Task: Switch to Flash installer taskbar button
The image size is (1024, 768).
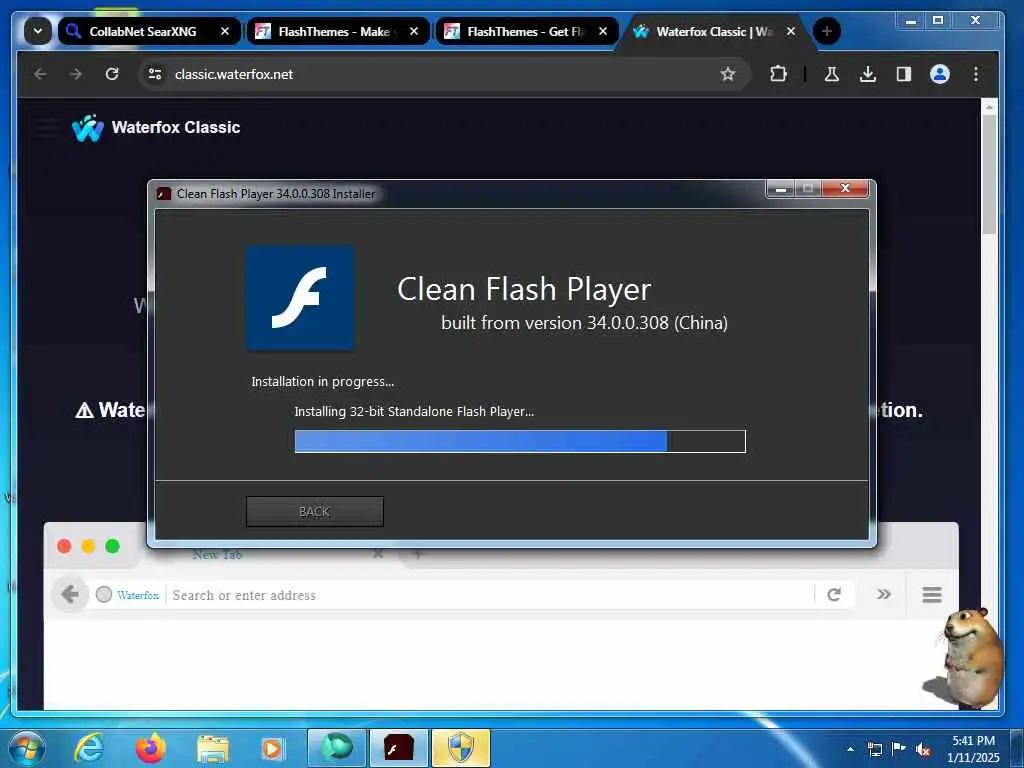Action: pyautogui.click(x=399, y=748)
